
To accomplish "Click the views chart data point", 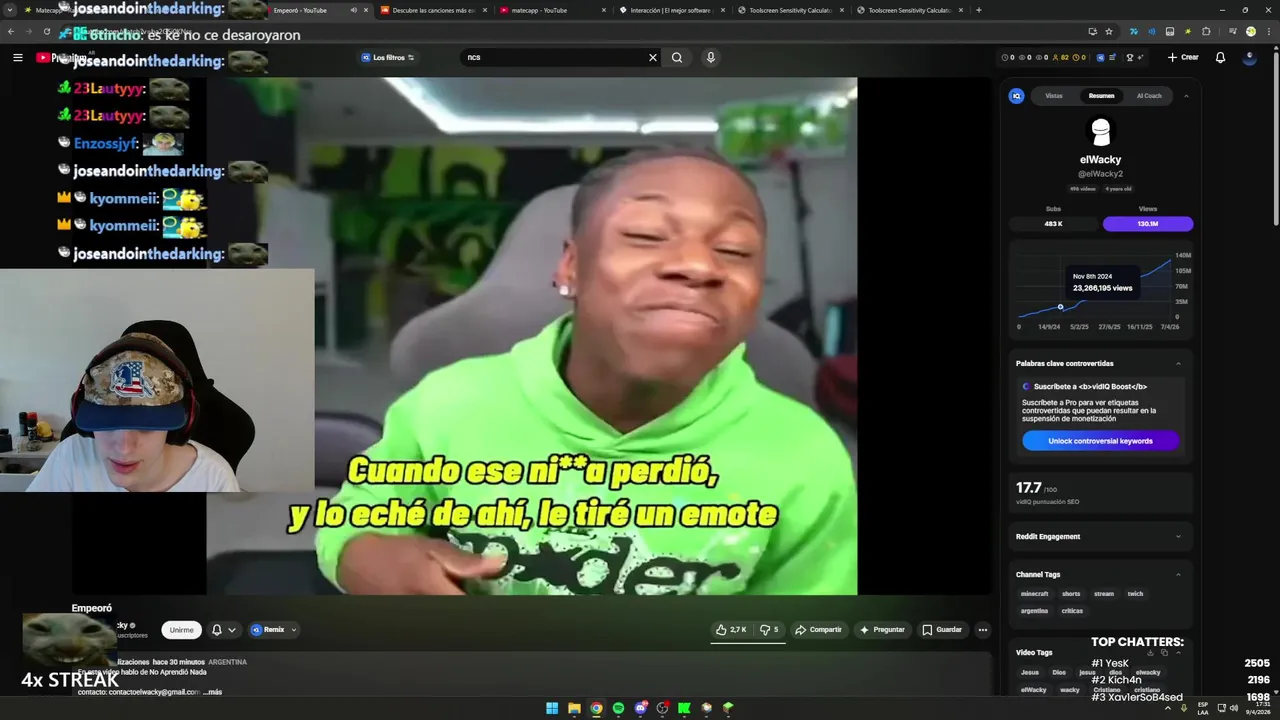I will (x=1061, y=307).
